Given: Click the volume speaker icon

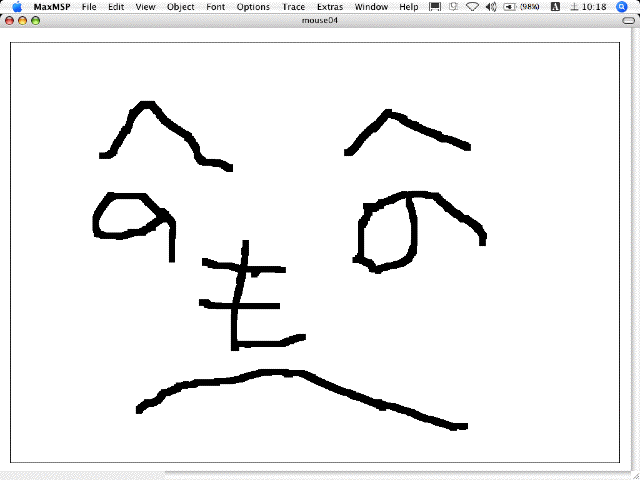Looking at the screenshot, I should 491,7.
